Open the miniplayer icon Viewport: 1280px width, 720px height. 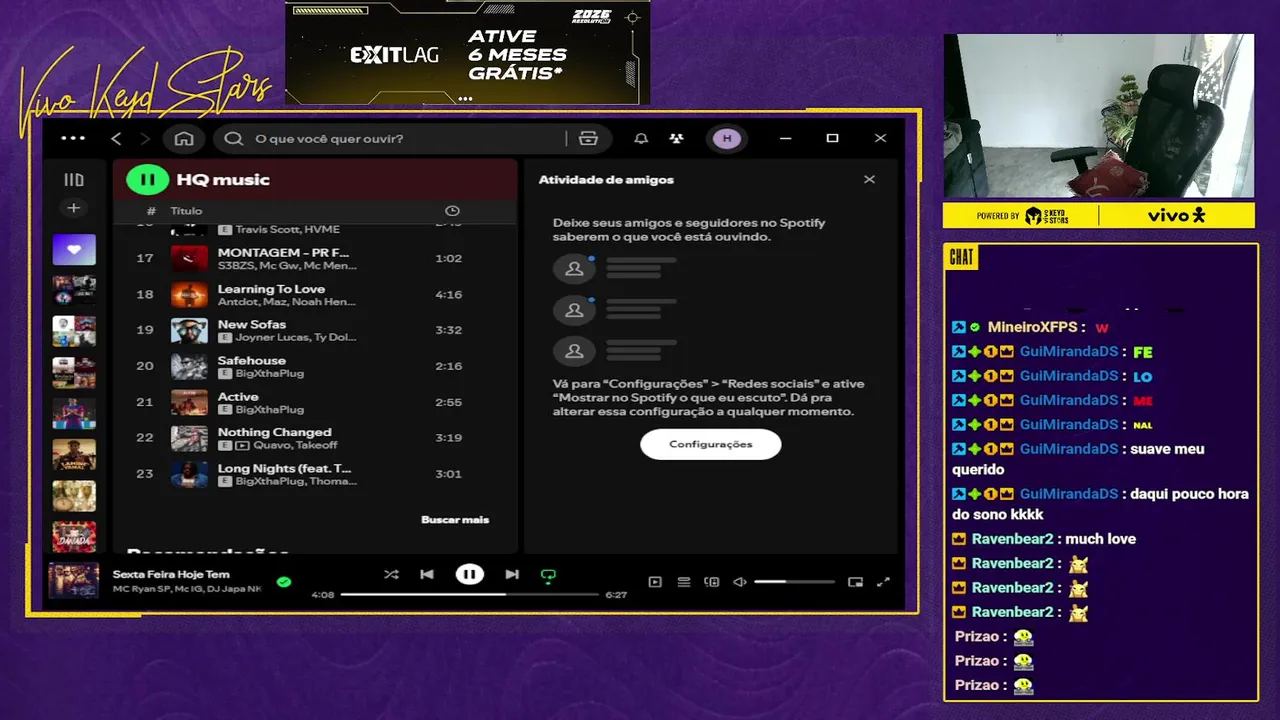[x=855, y=581]
